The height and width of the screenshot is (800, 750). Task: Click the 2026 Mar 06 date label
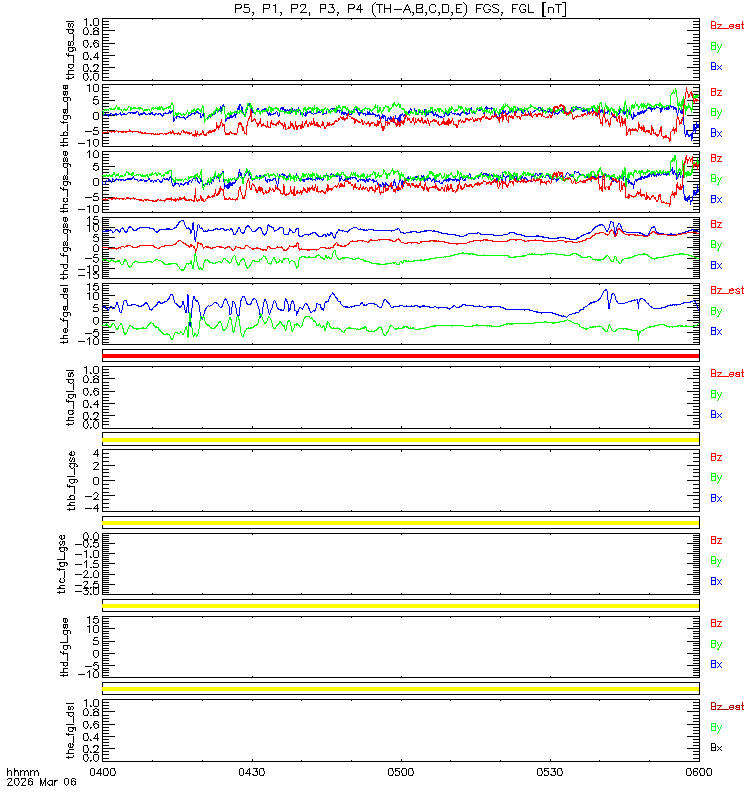click(x=41, y=782)
